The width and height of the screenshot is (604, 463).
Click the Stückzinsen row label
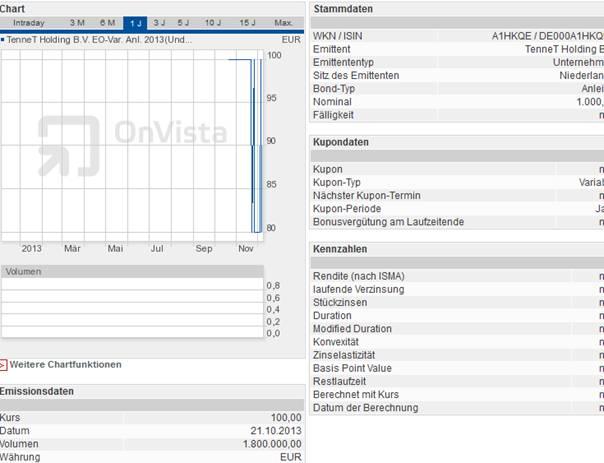(340, 302)
